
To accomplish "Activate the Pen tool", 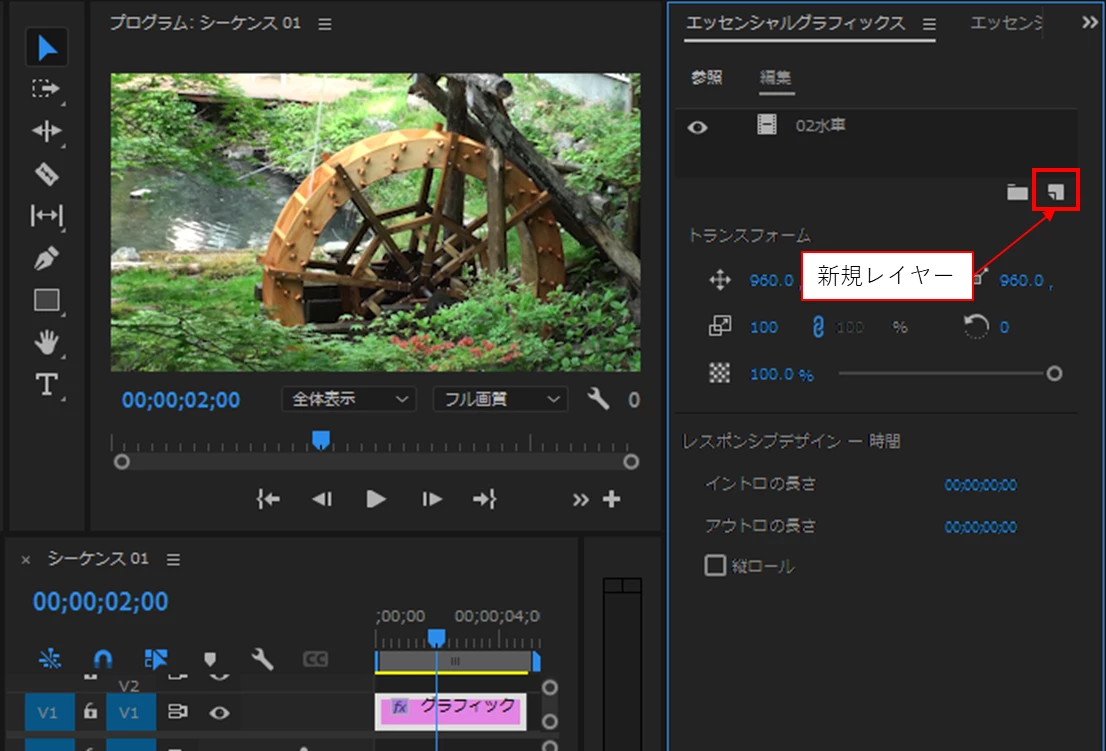I will (x=47, y=258).
